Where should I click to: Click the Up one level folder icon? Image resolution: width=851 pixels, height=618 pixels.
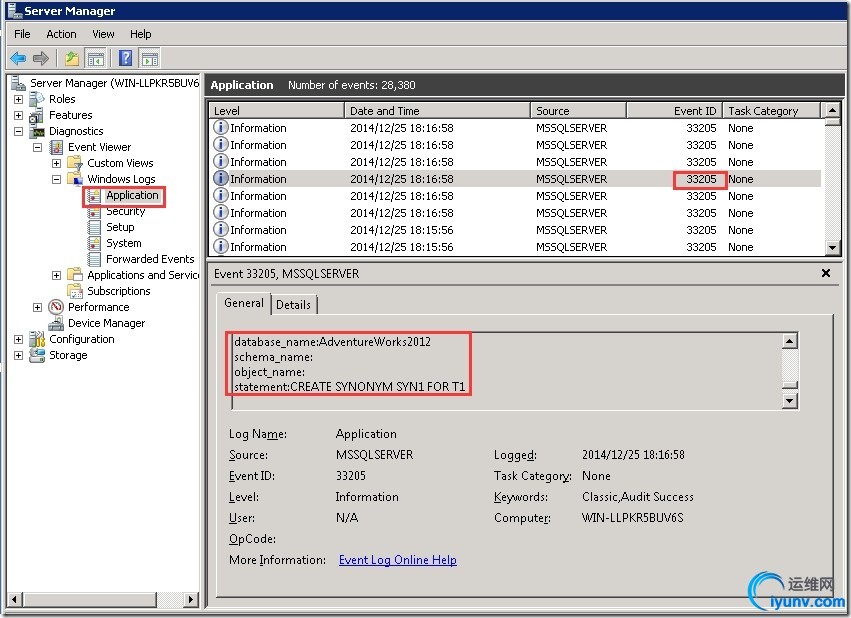point(72,58)
